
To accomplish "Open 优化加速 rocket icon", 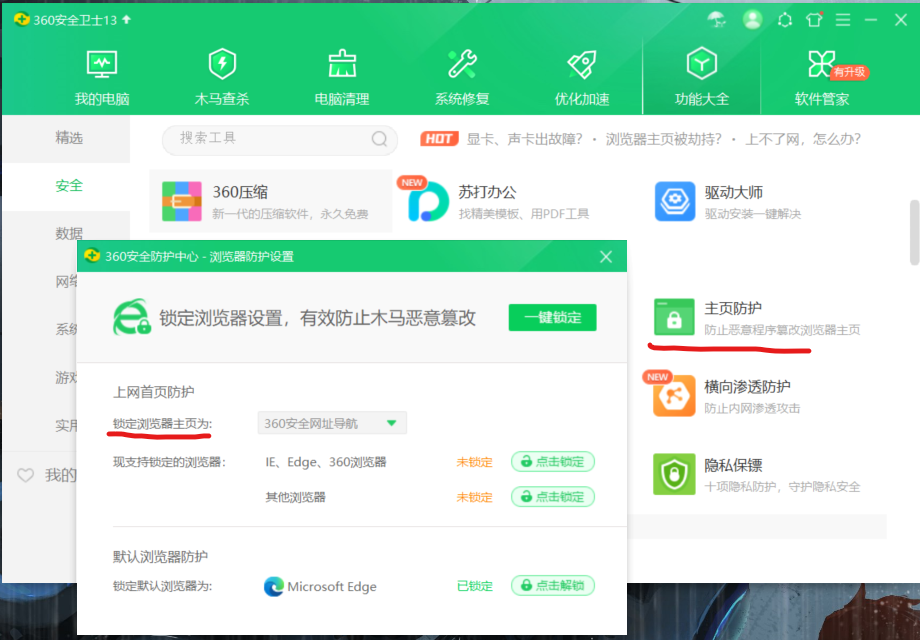I will [582, 64].
